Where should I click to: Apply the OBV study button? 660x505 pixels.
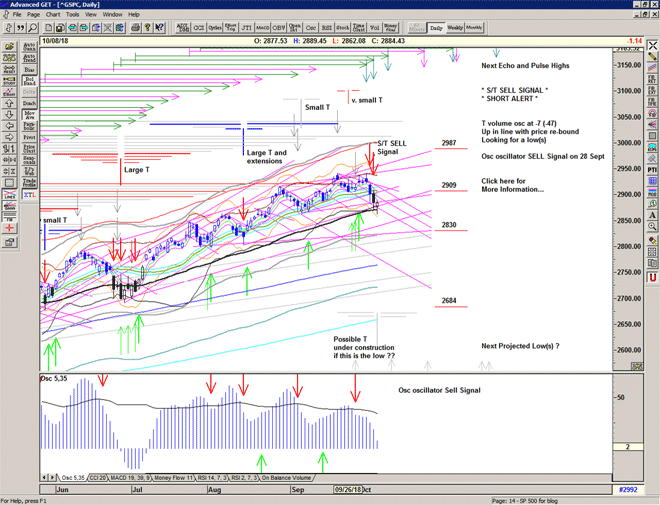click(x=281, y=28)
